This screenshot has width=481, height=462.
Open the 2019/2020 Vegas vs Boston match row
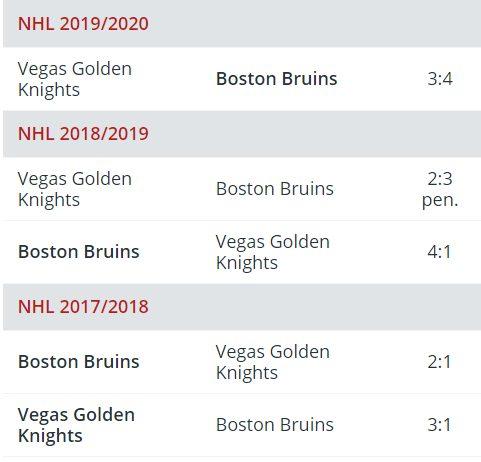[x=242, y=79]
